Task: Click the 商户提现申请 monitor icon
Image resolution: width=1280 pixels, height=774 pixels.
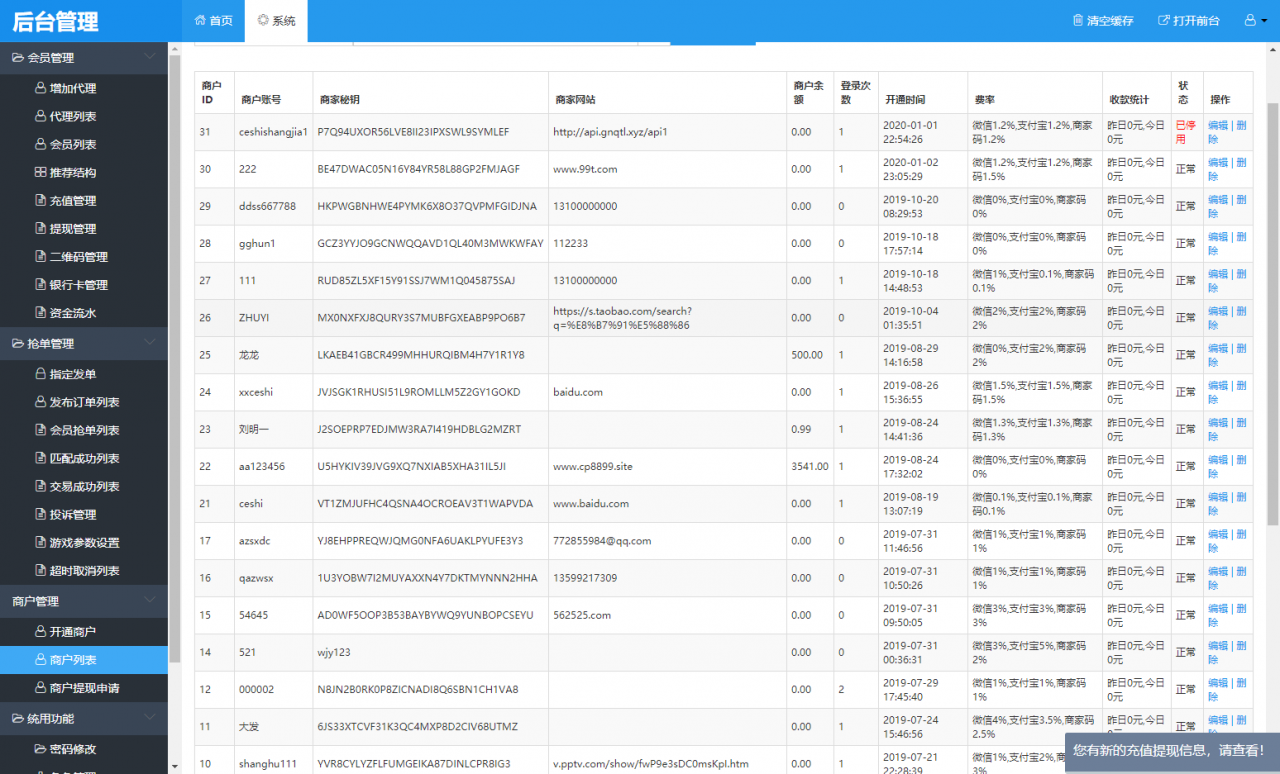Action: pyautogui.click(x=40, y=688)
